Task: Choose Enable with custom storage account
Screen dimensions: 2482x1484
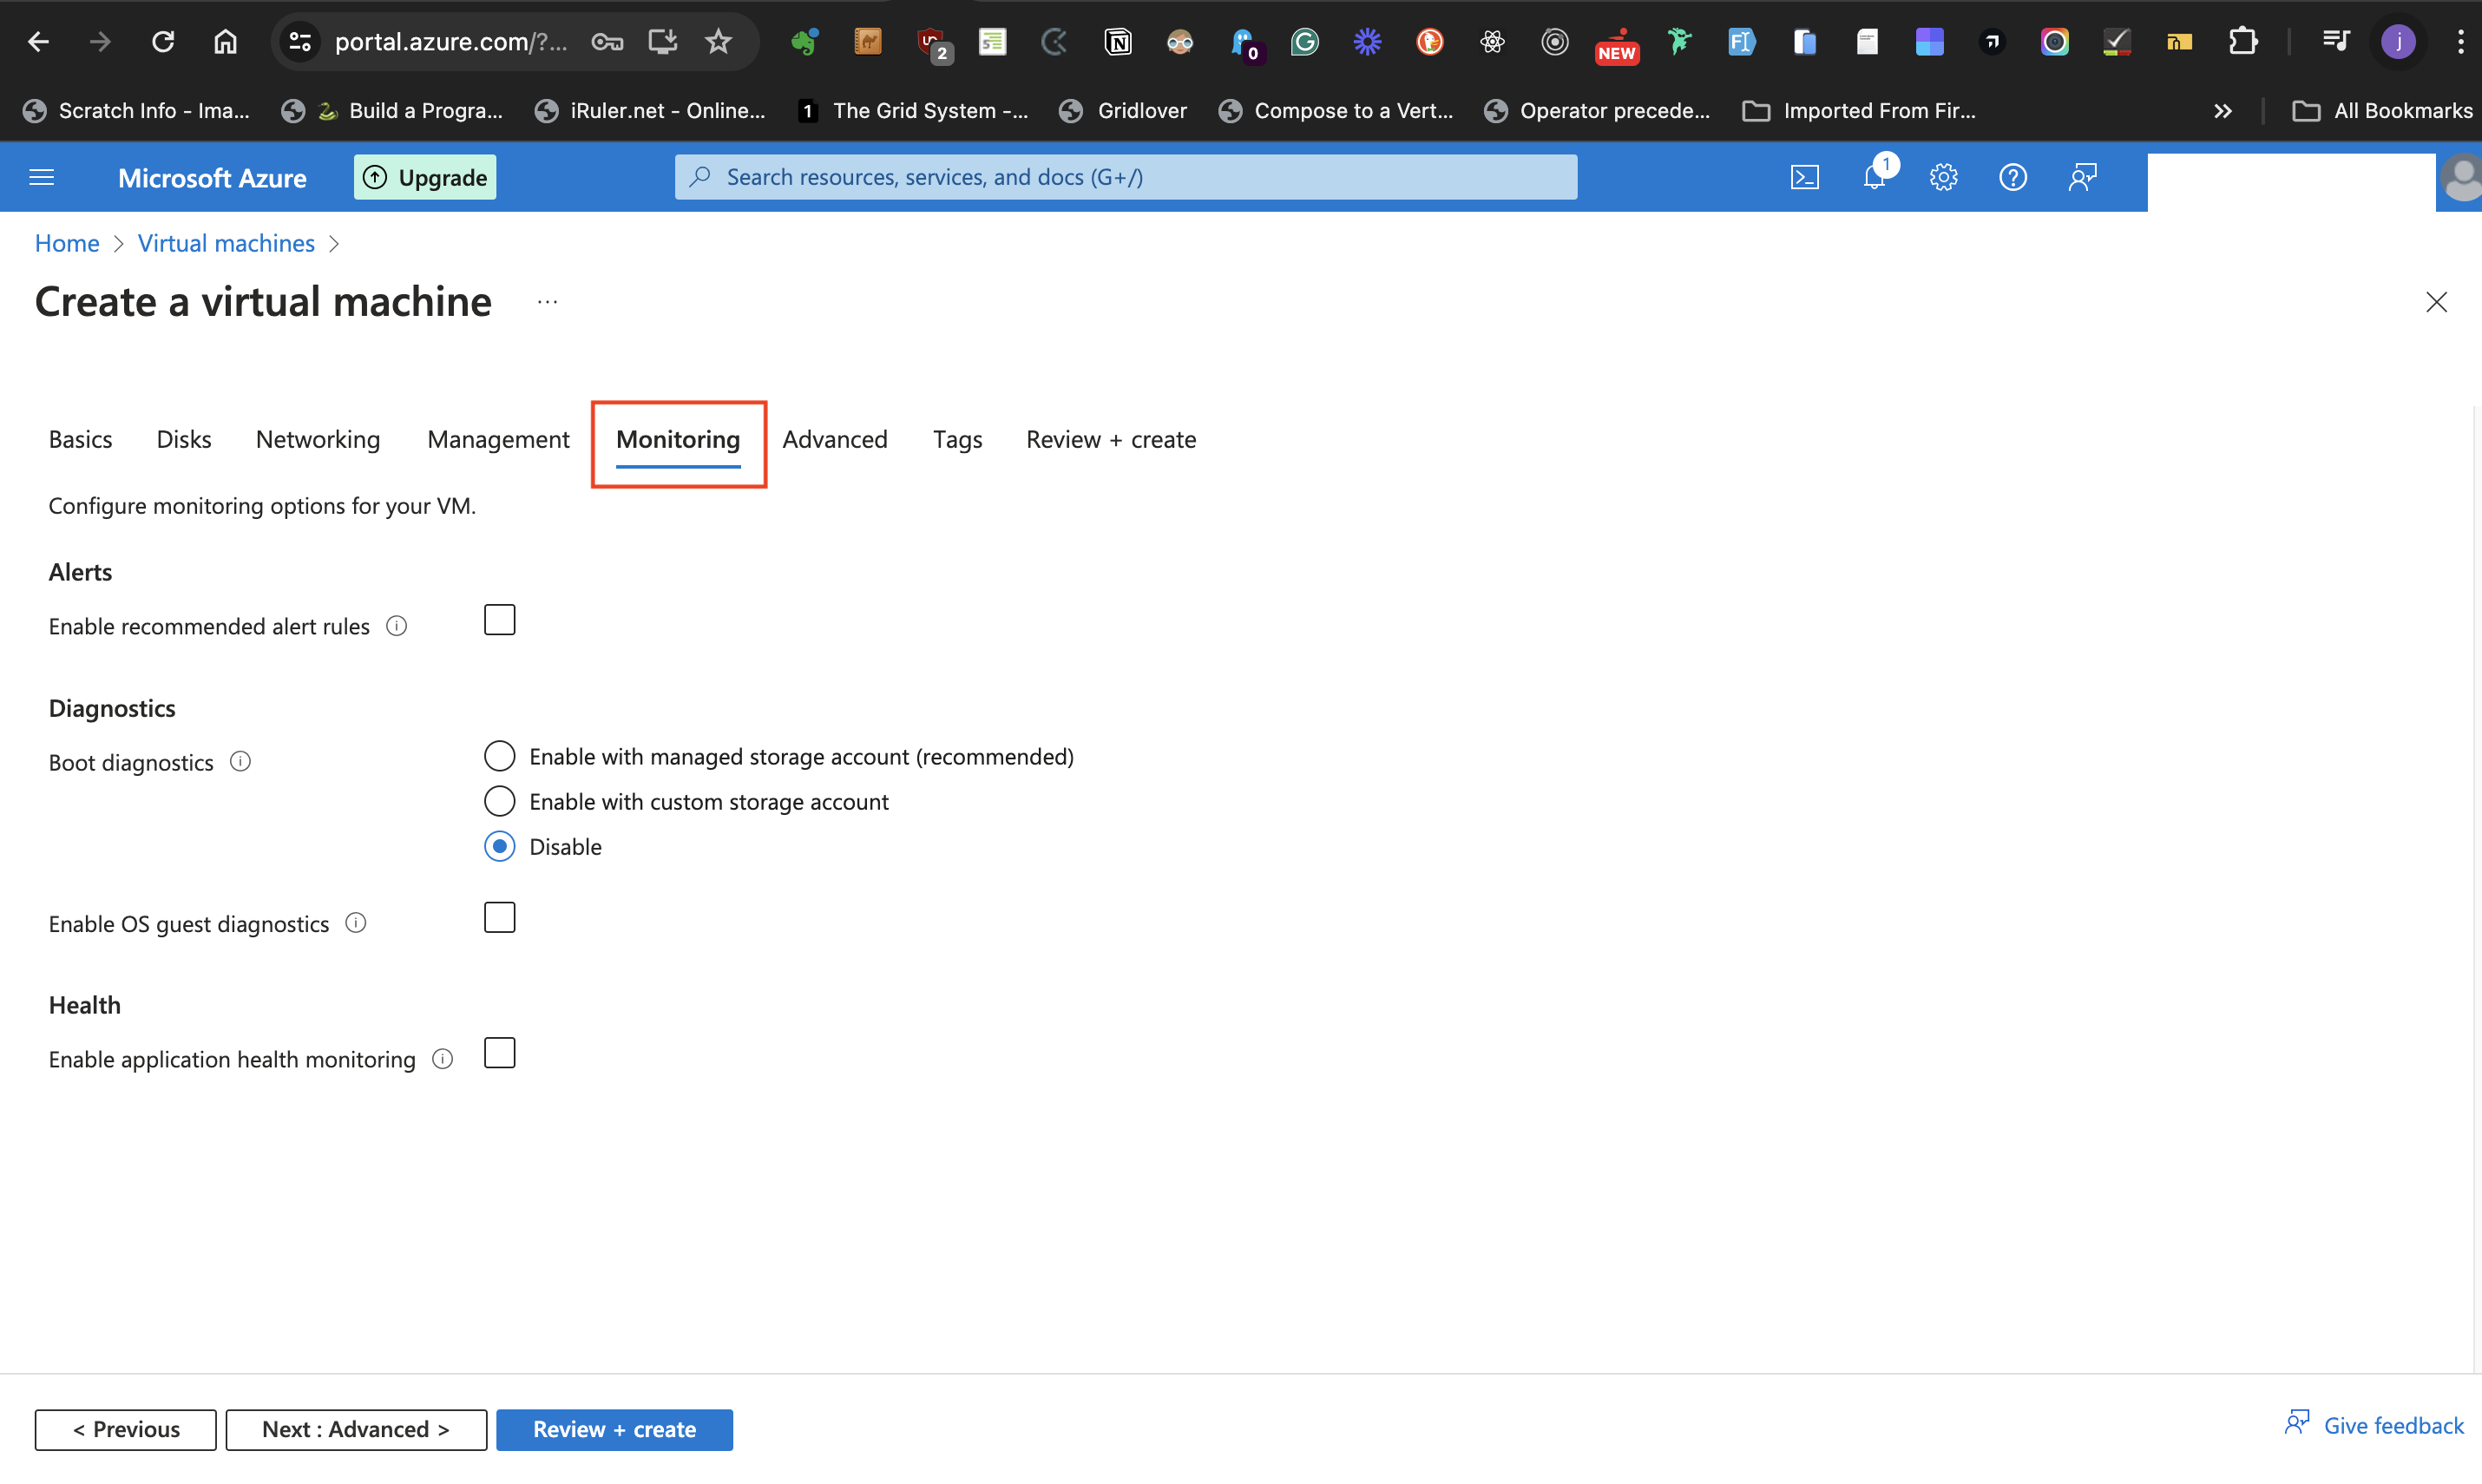Action: pyautogui.click(x=499, y=801)
